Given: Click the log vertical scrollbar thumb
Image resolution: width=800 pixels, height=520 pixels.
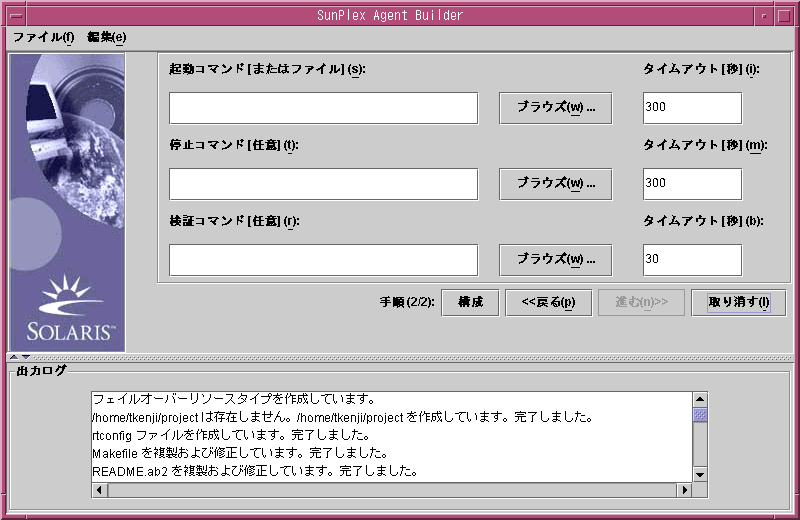Looking at the screenshot, I should coord(700,415).
